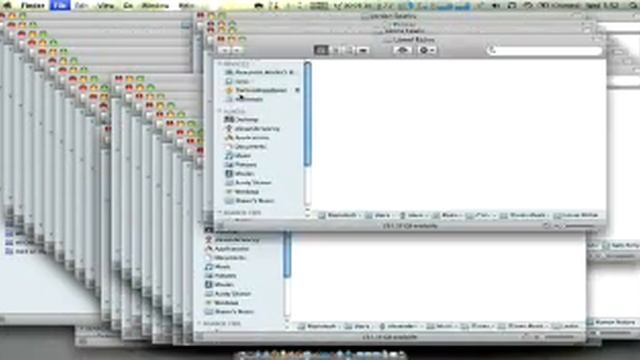Image resolution: width=640 pixels, height=360 pixels.
Task: Expand the SEARCH FOR section in front sidebar
Action: click(220, 212)
